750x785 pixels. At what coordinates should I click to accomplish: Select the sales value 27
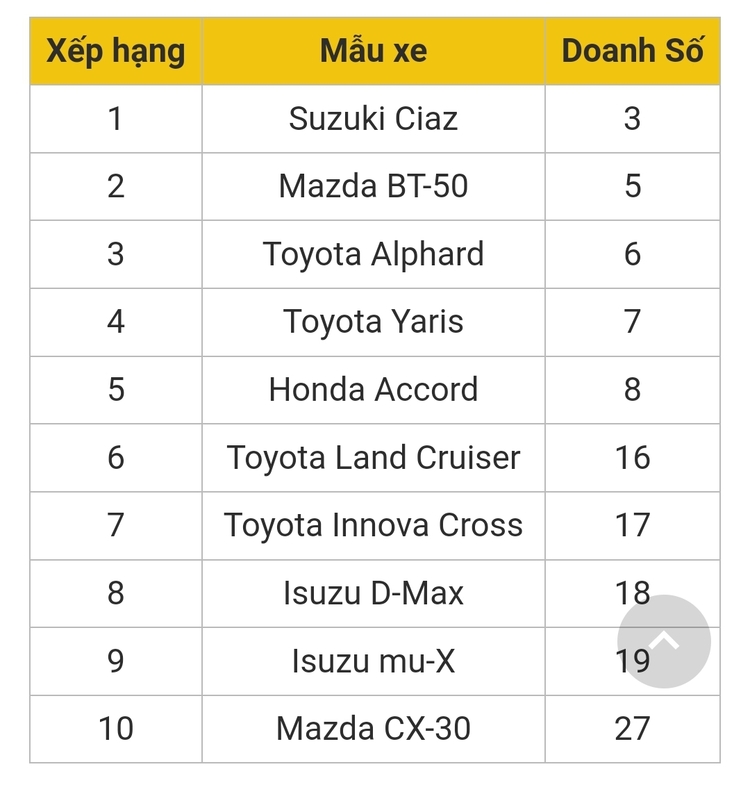[633, 729]
